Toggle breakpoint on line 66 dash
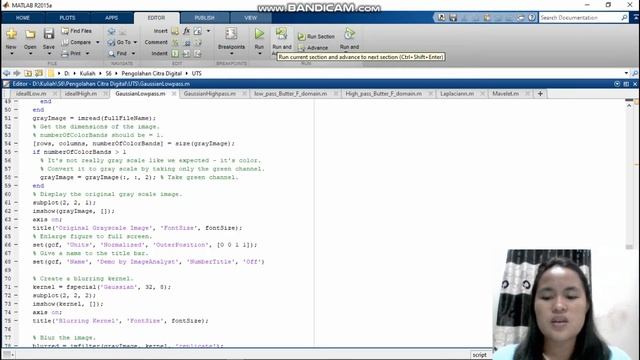Viewport: 640px width, 360px height. coord(16,245)
